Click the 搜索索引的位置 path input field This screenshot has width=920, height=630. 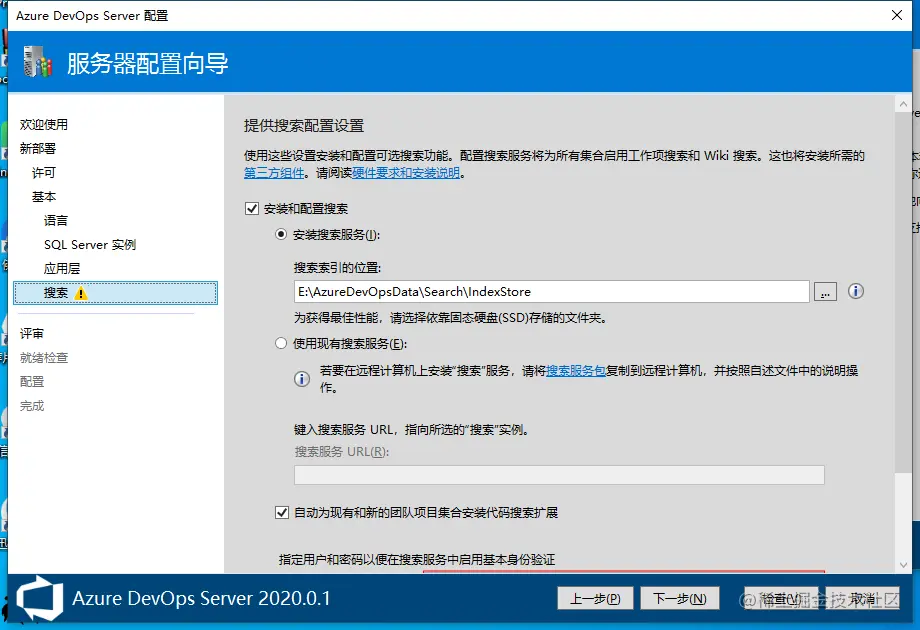pyautogui.click(x=552, y=292)
